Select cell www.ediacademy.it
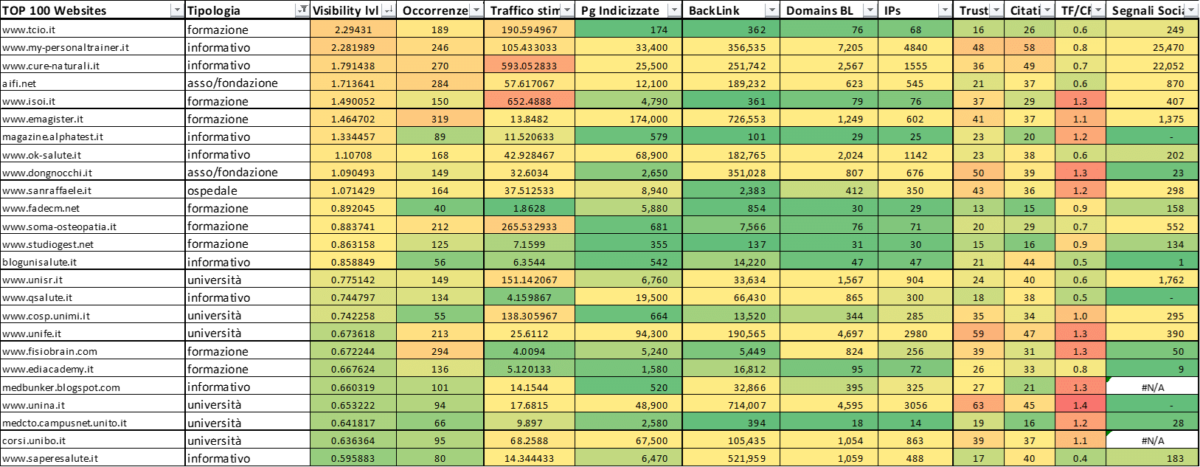This screenshot has height=467, width=1200. pos(92,370)
